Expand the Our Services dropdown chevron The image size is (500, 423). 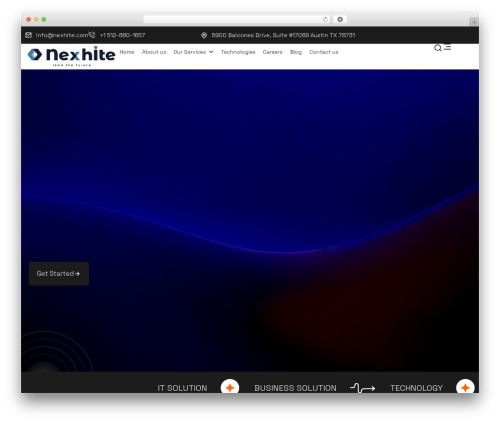(211, 52)
